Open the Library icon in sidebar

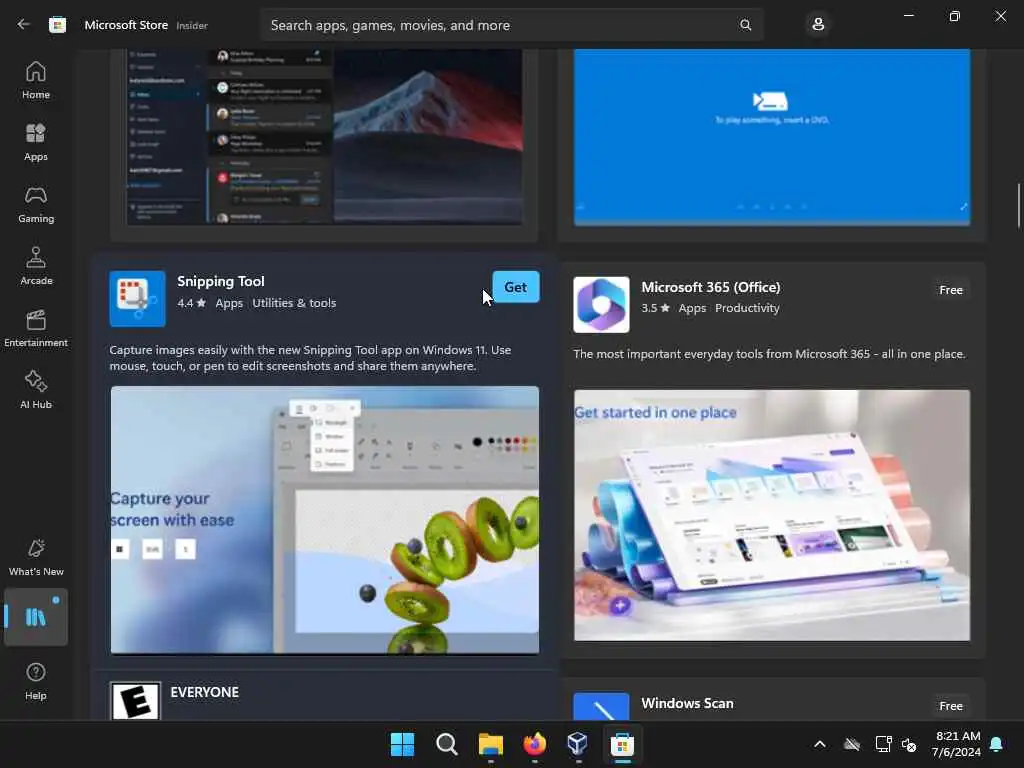(36, 616)
